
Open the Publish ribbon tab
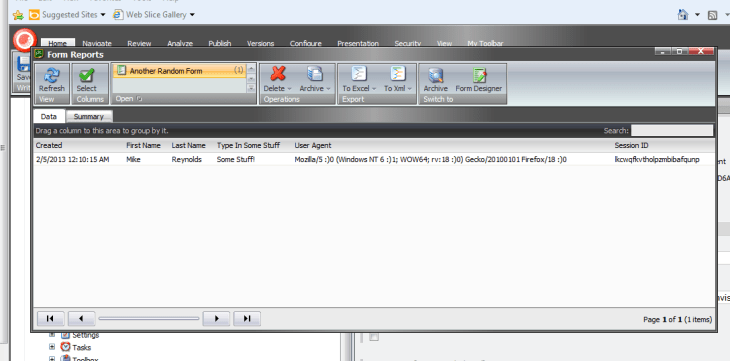coord(220,43)
